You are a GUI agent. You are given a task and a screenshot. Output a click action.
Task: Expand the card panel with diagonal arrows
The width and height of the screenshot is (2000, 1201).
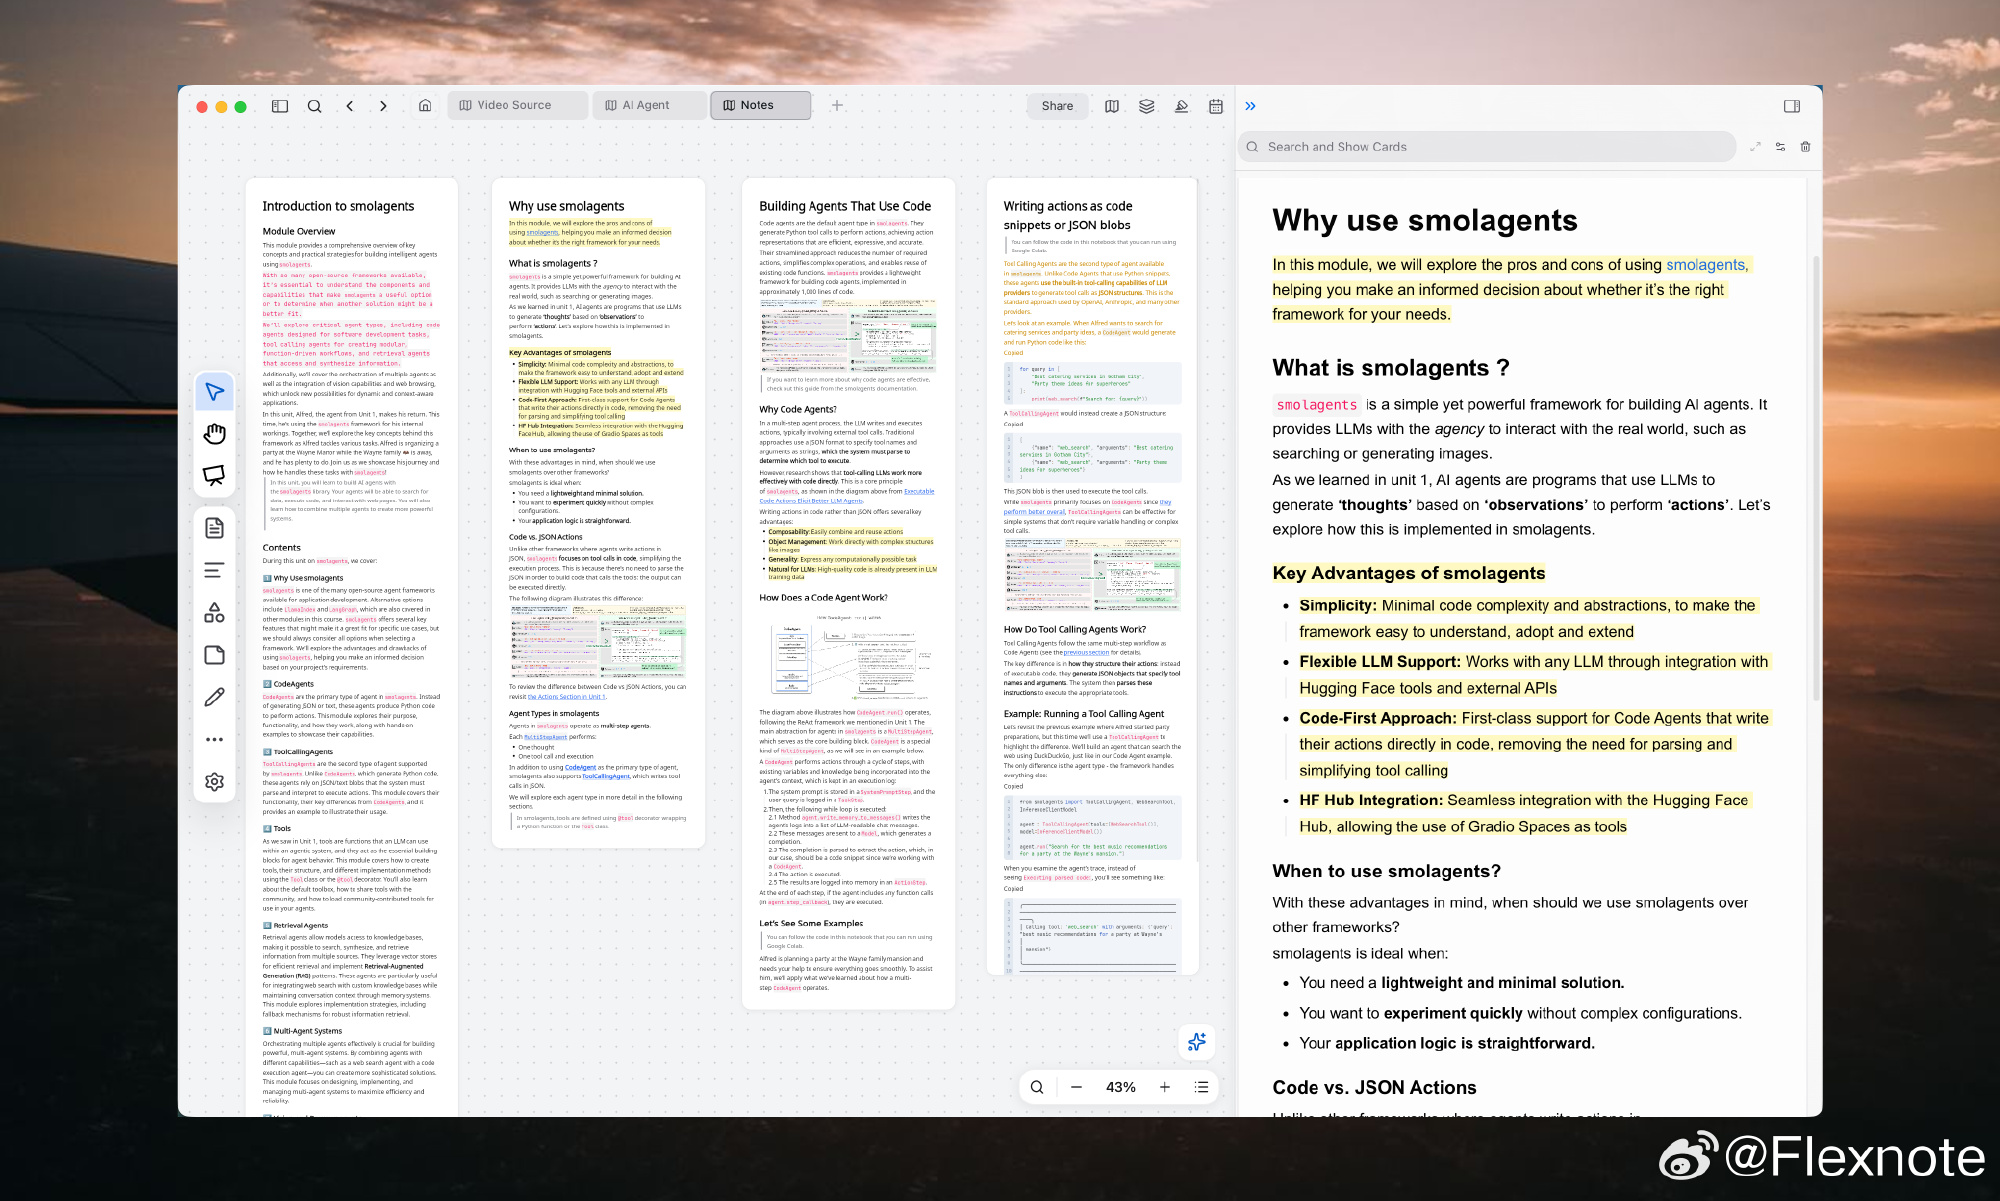click(x=1755, y=147)
